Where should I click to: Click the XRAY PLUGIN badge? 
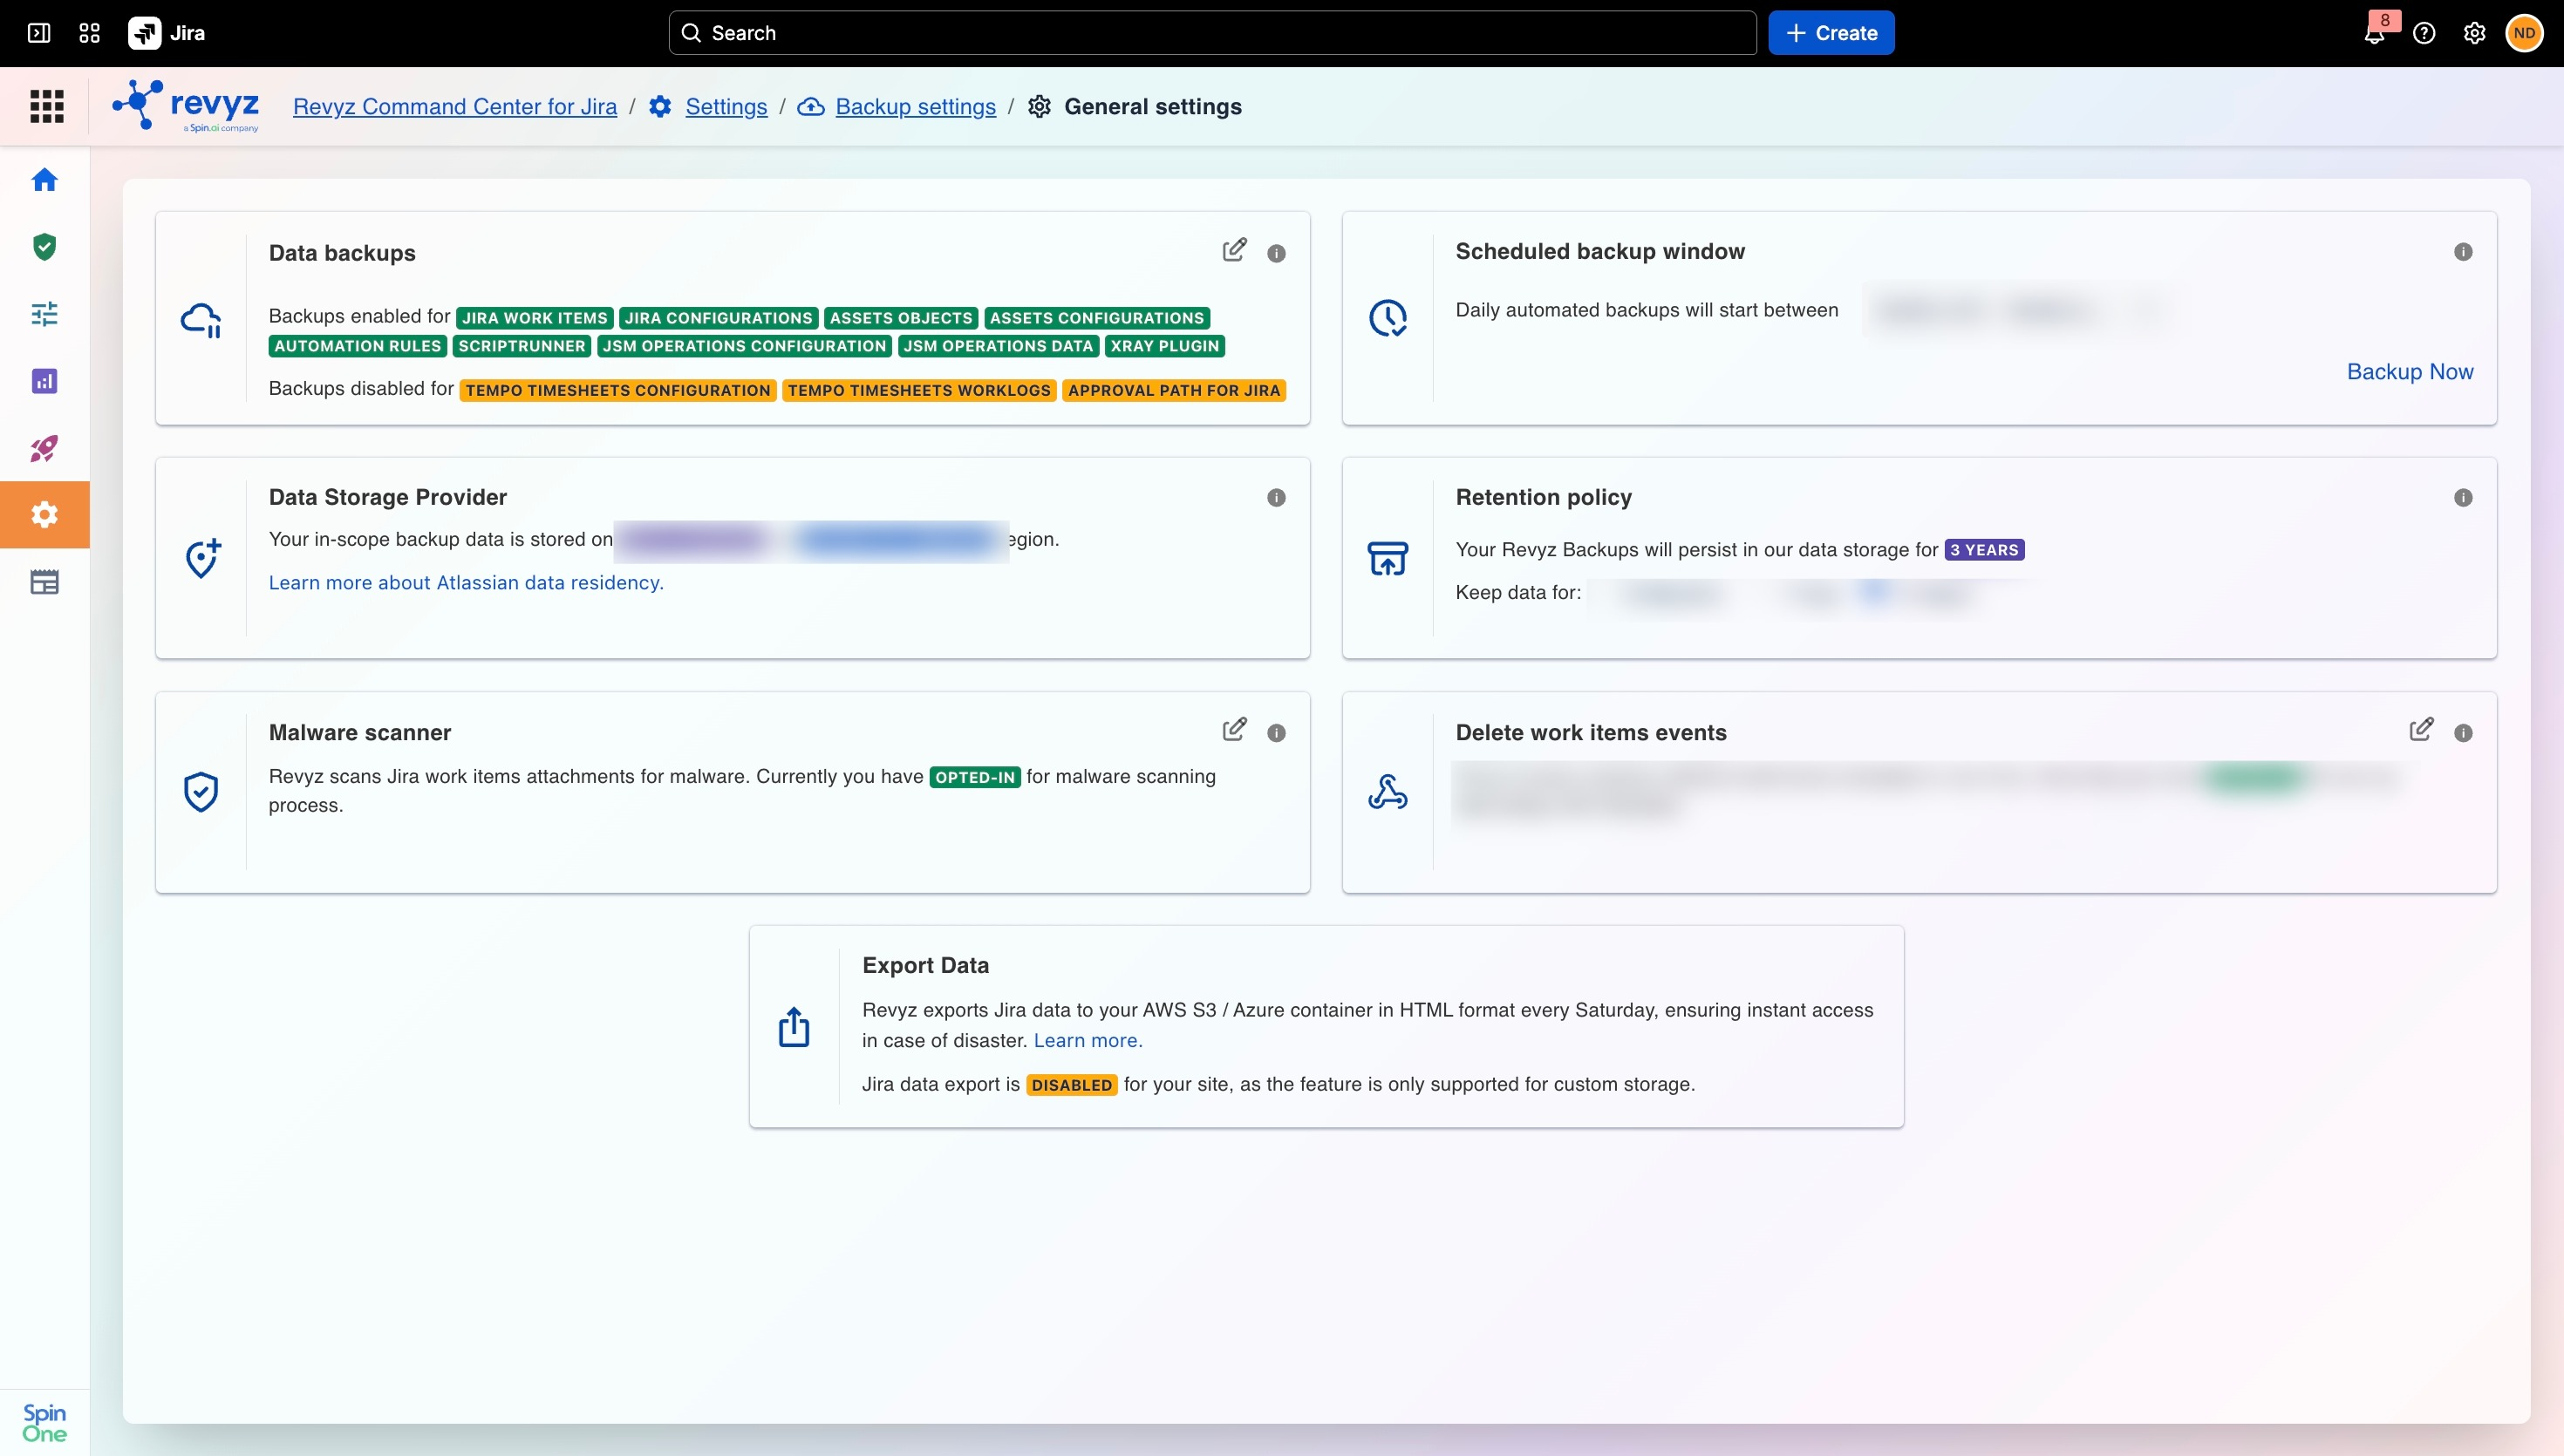pyautogui.click(x=1165, y=346)
